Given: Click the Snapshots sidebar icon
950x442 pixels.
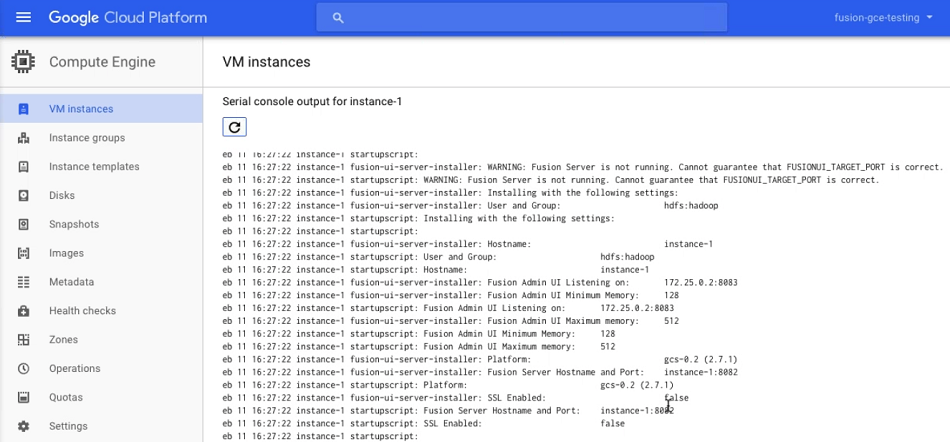Looking at the screenshot, I should click(x=24, y=225).
